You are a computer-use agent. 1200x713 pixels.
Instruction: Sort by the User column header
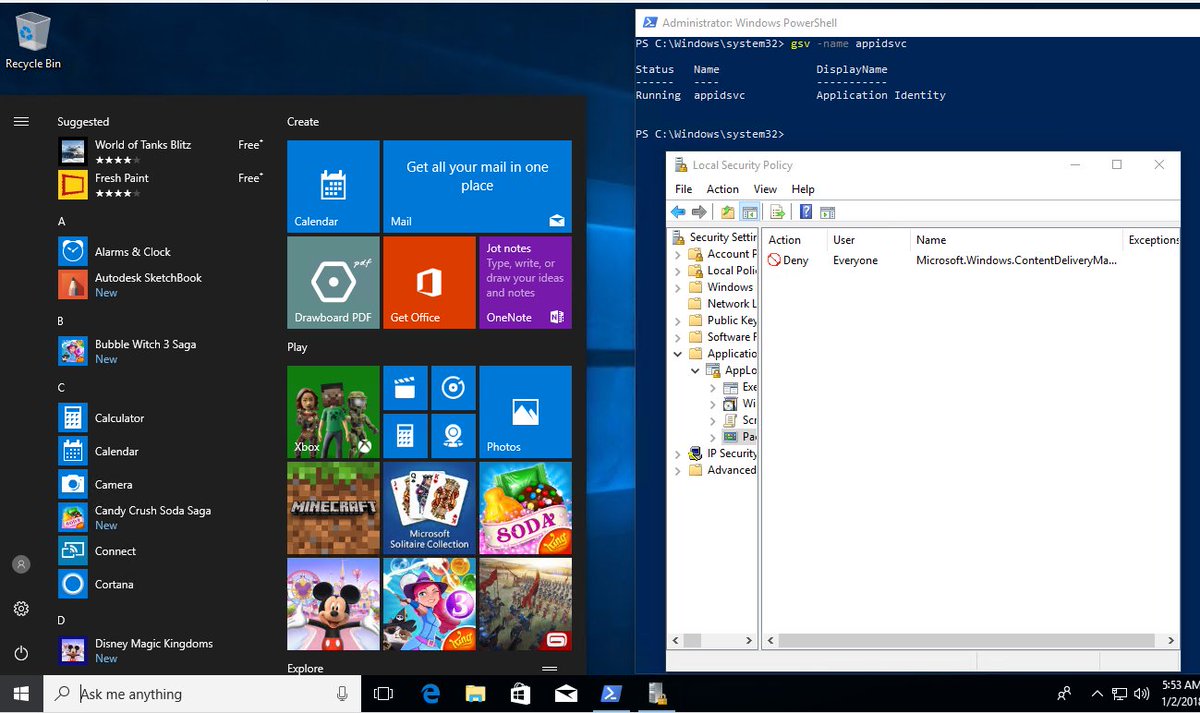(869, 240)
